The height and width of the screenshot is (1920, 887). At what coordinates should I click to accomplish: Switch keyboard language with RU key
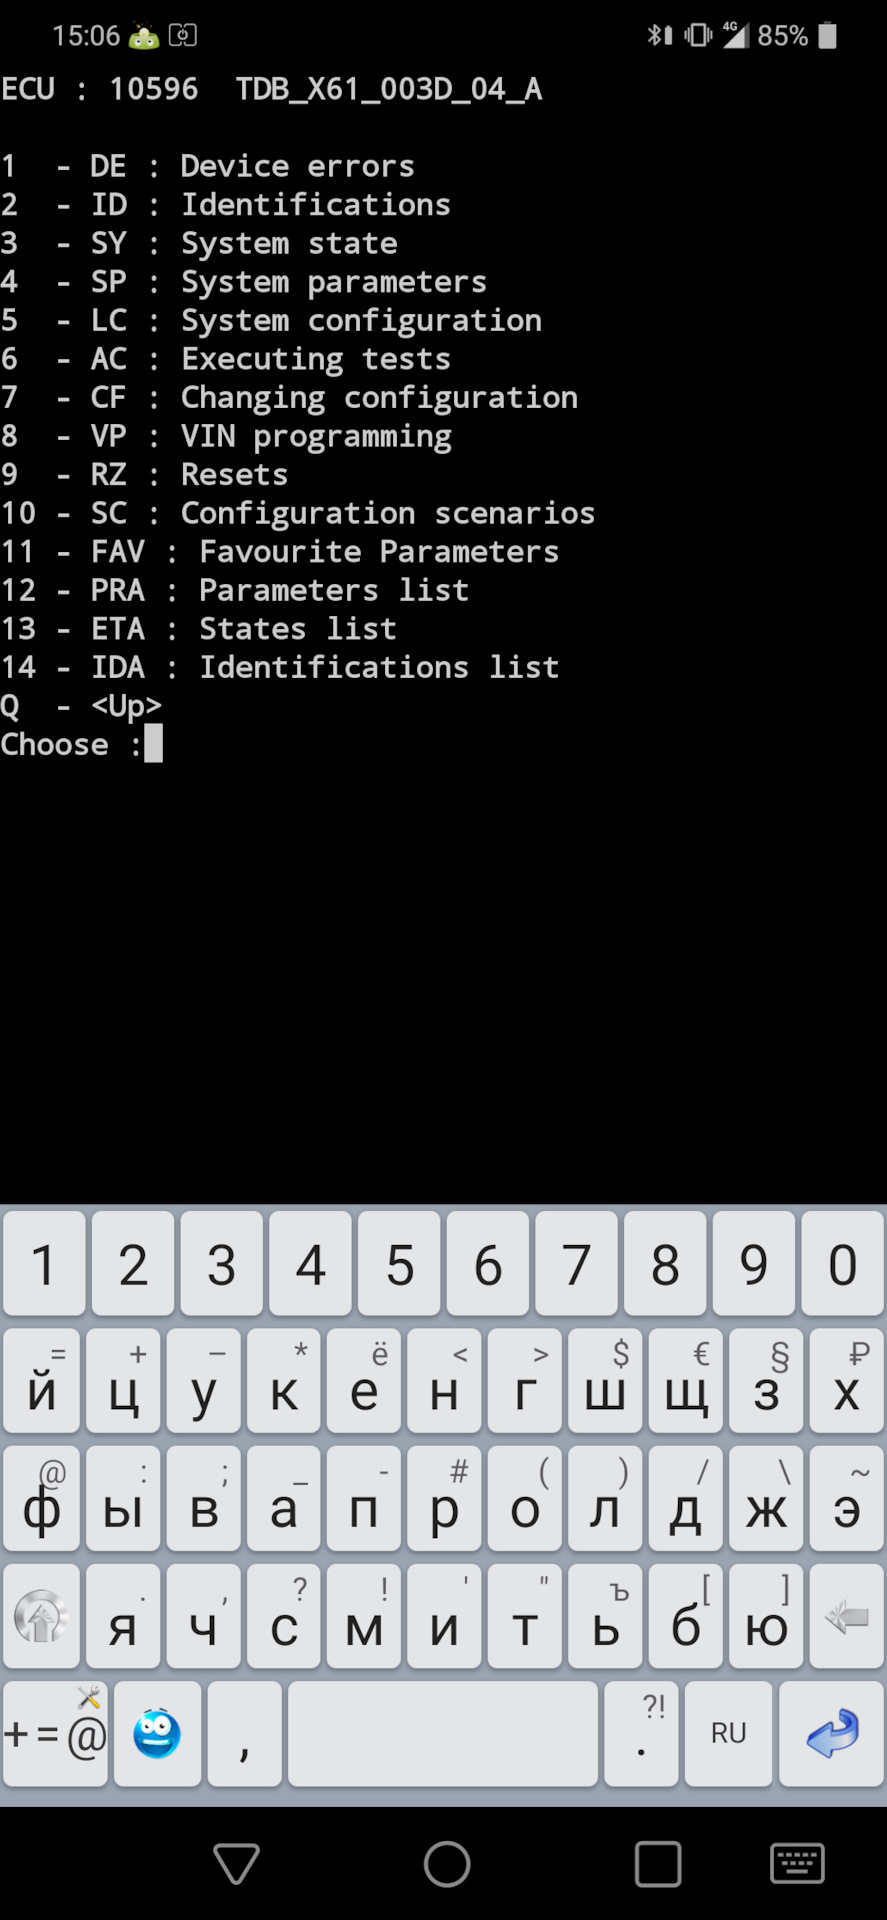[728, 1733]
